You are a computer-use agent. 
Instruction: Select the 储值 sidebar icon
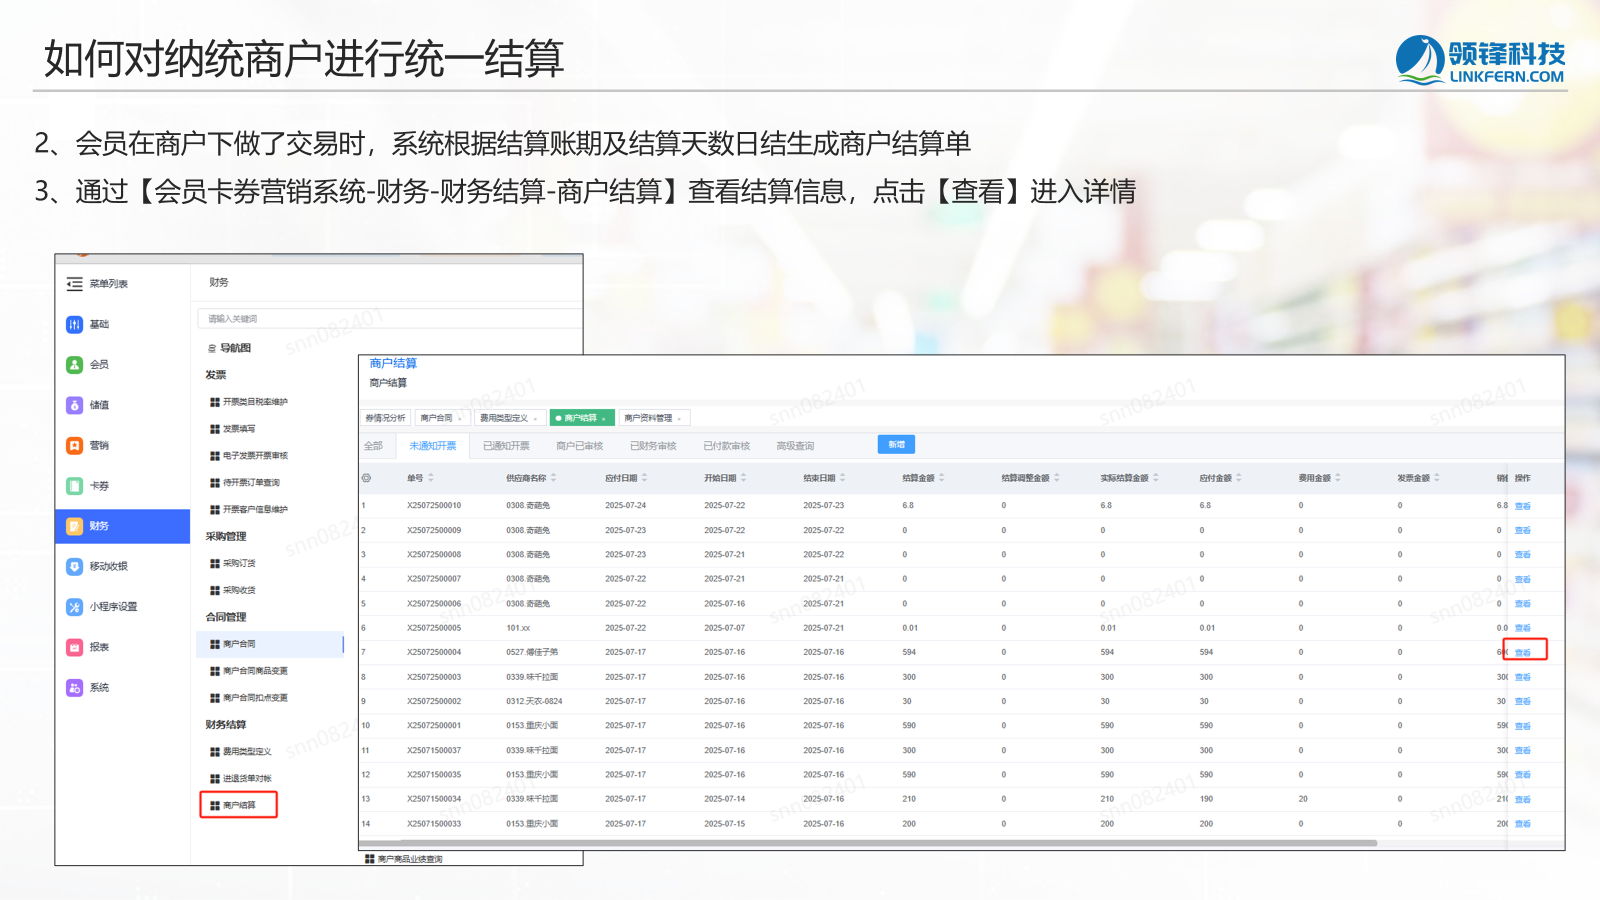click(75, 405)
